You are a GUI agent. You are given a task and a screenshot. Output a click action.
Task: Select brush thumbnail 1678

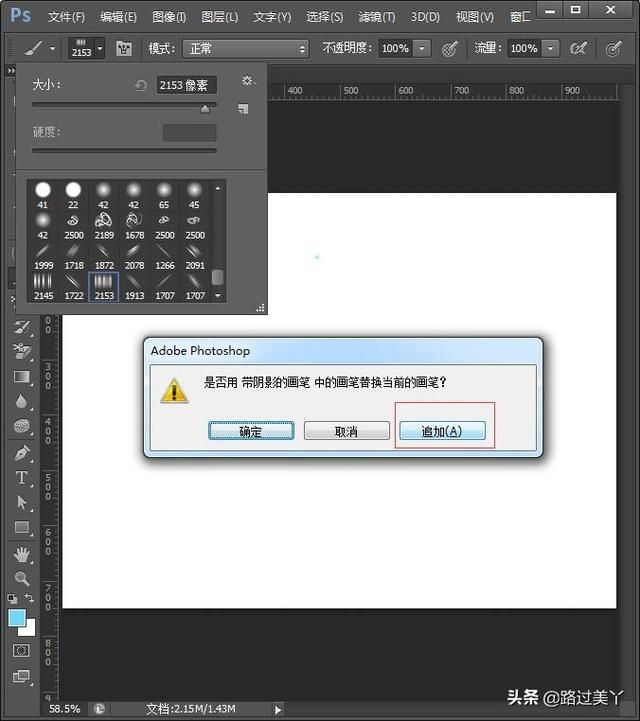(x=134, y=226)
